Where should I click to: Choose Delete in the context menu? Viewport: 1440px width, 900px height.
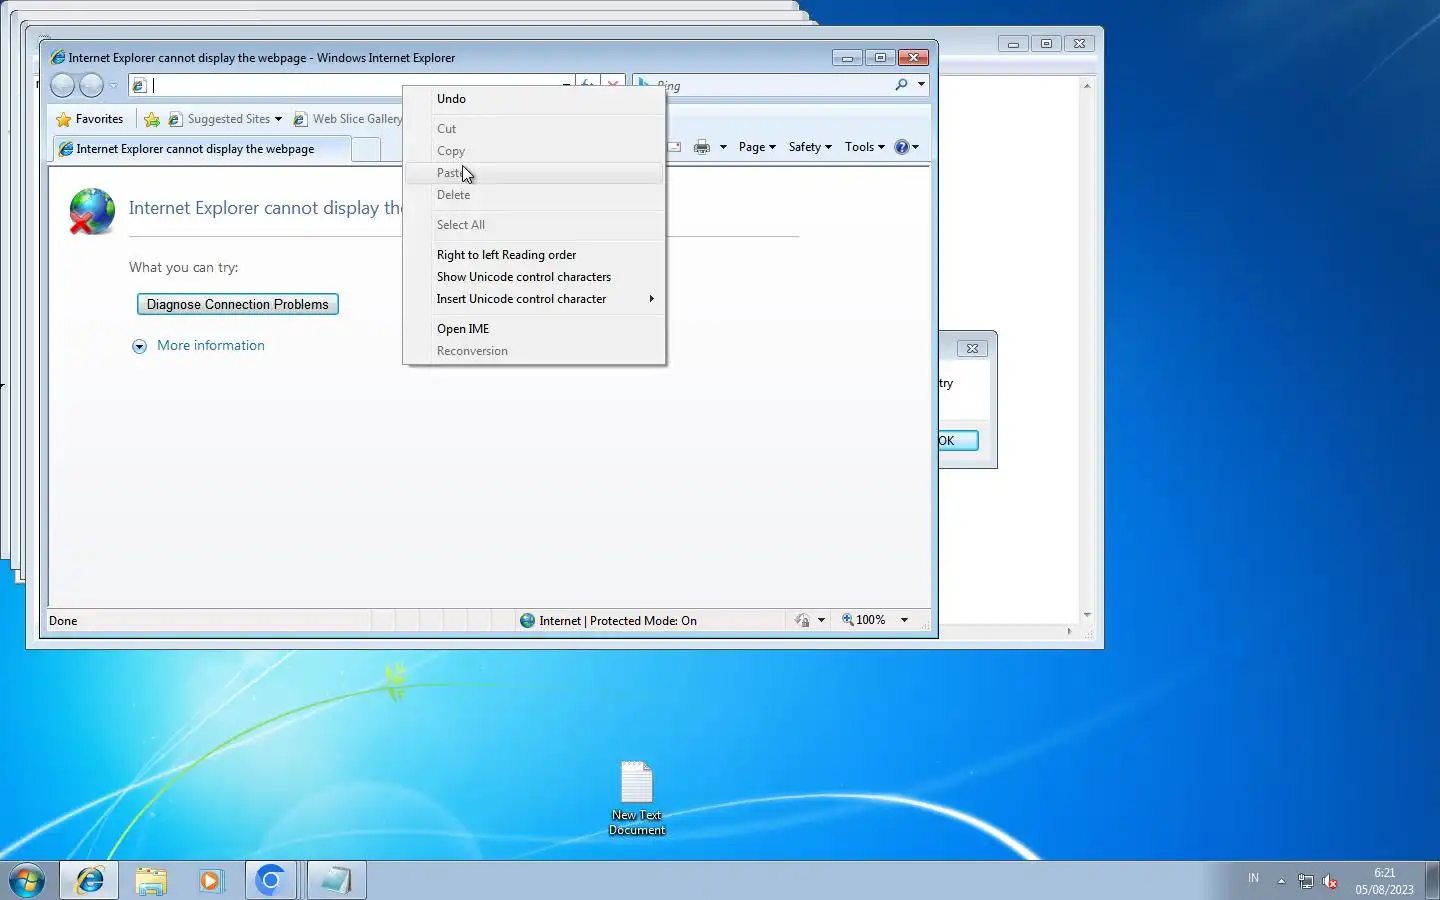pos(534,195)
